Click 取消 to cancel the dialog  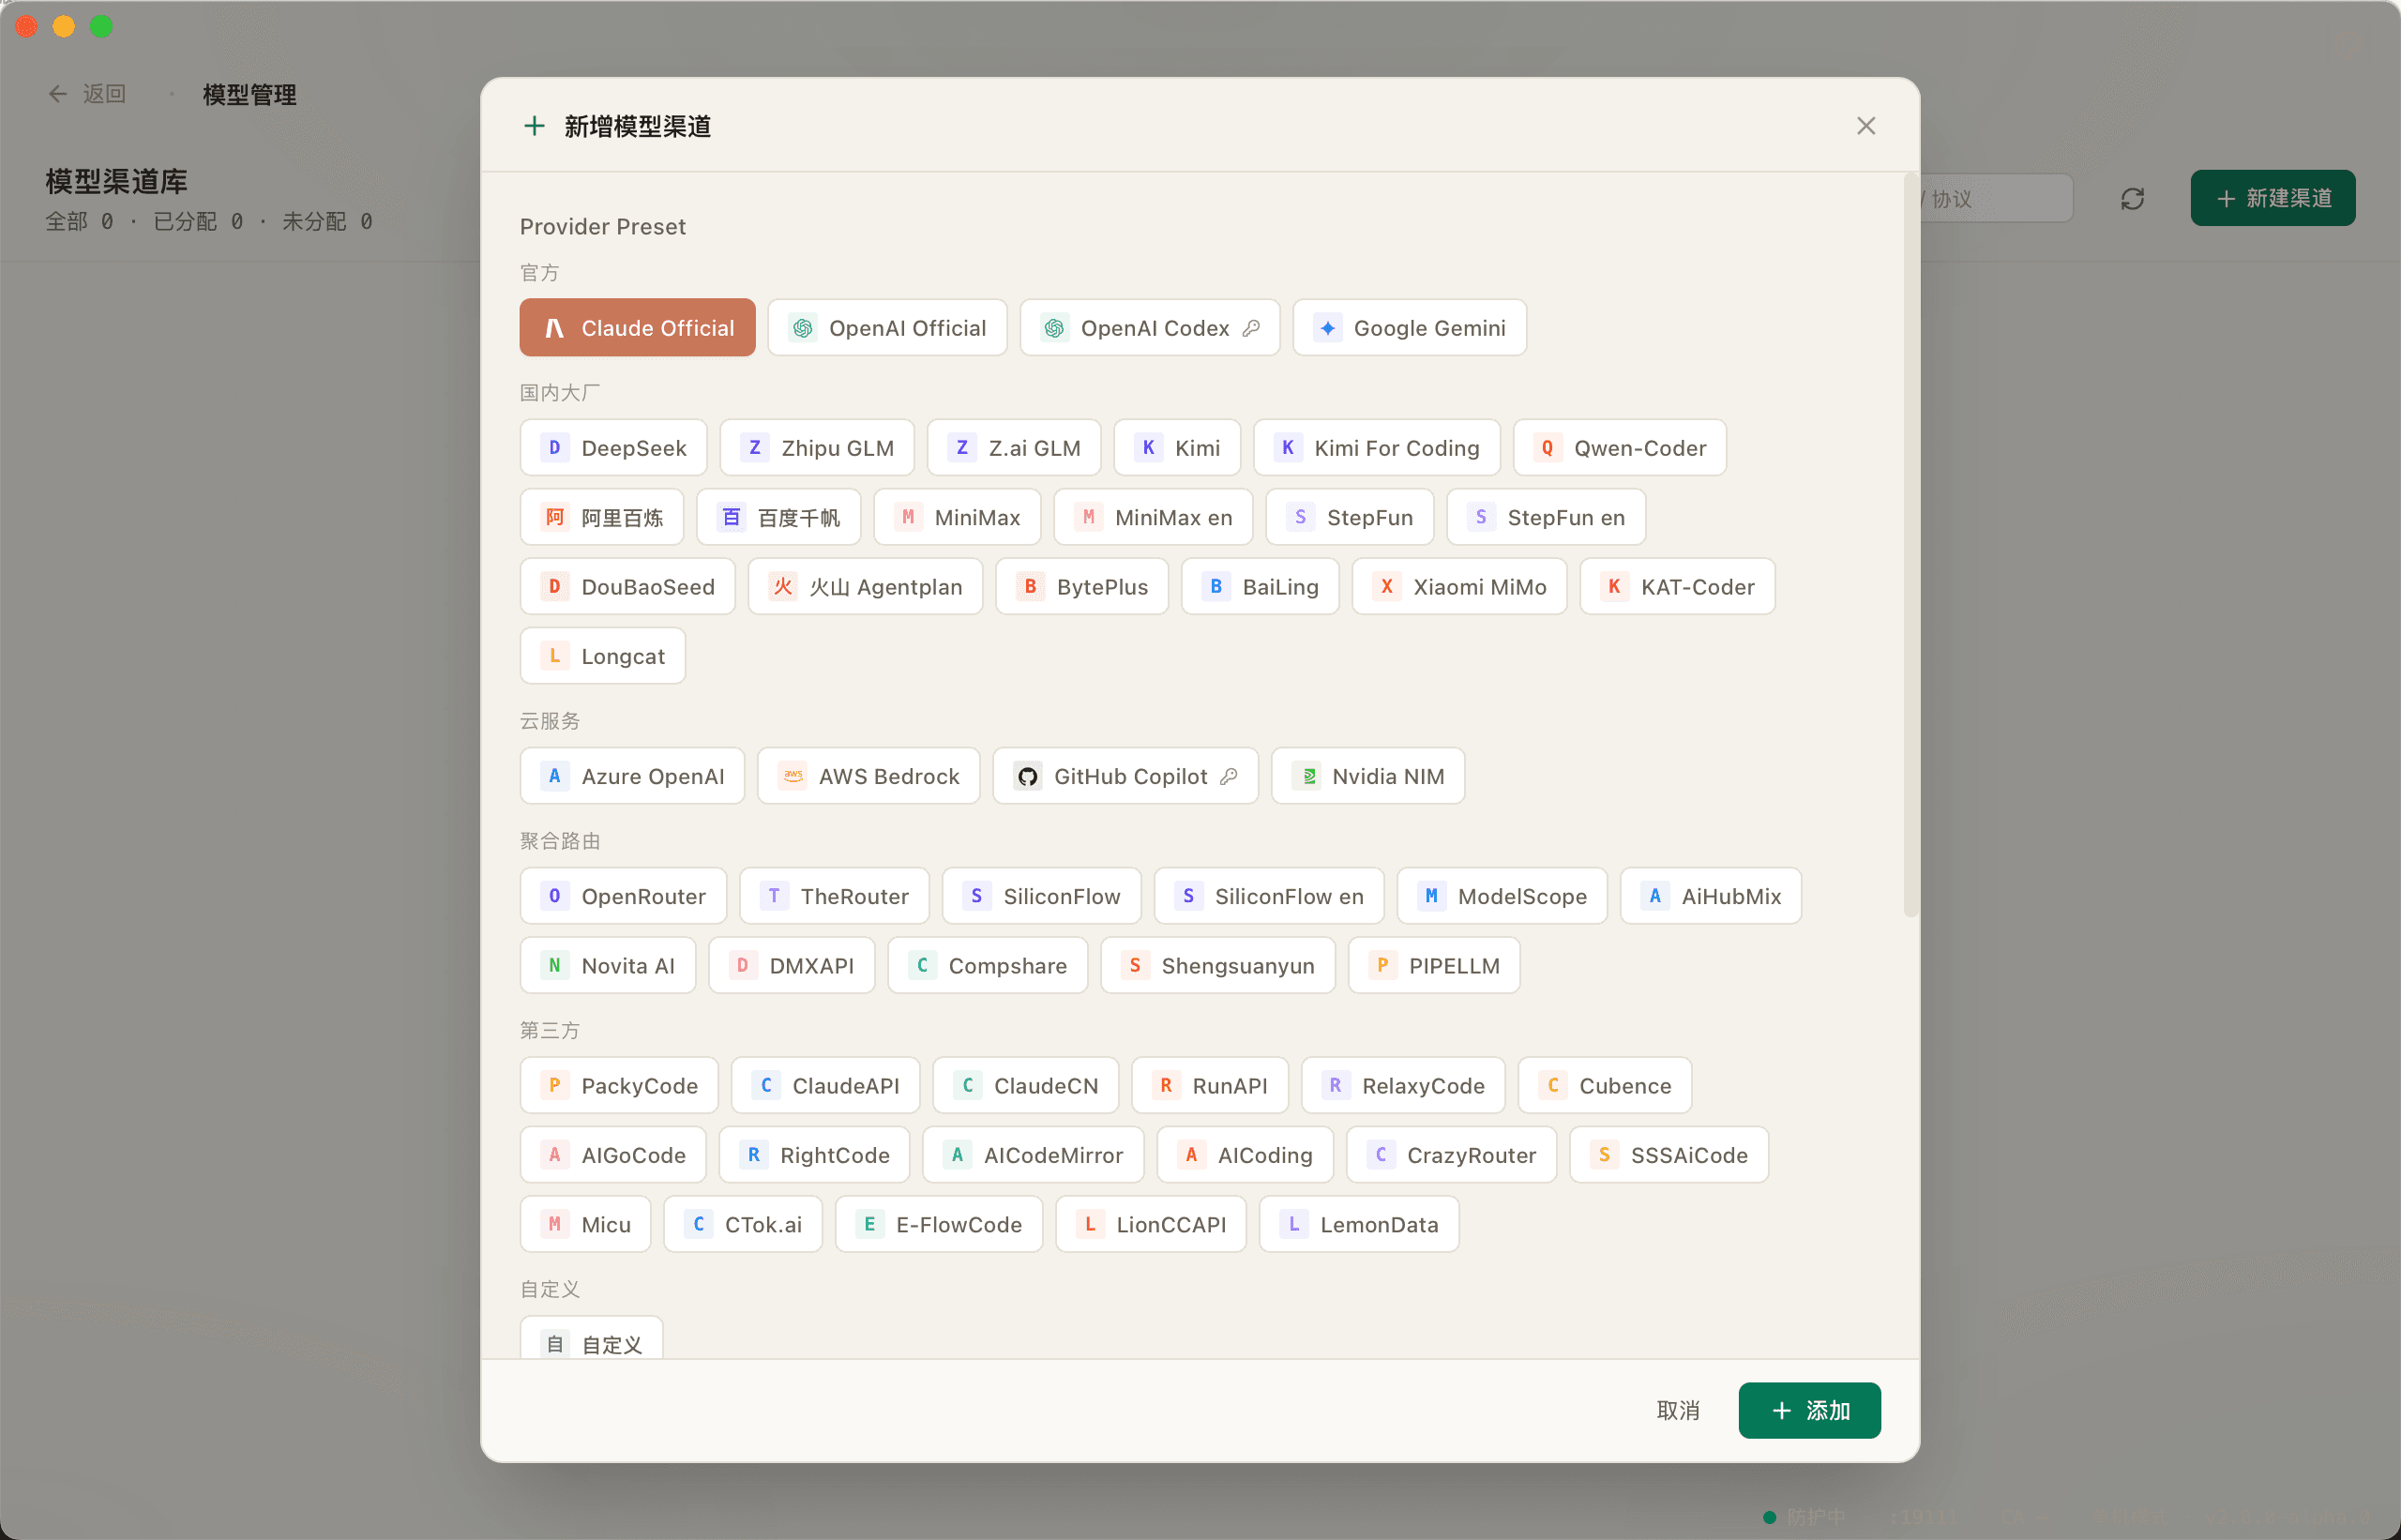[x=1677, y=1410]
